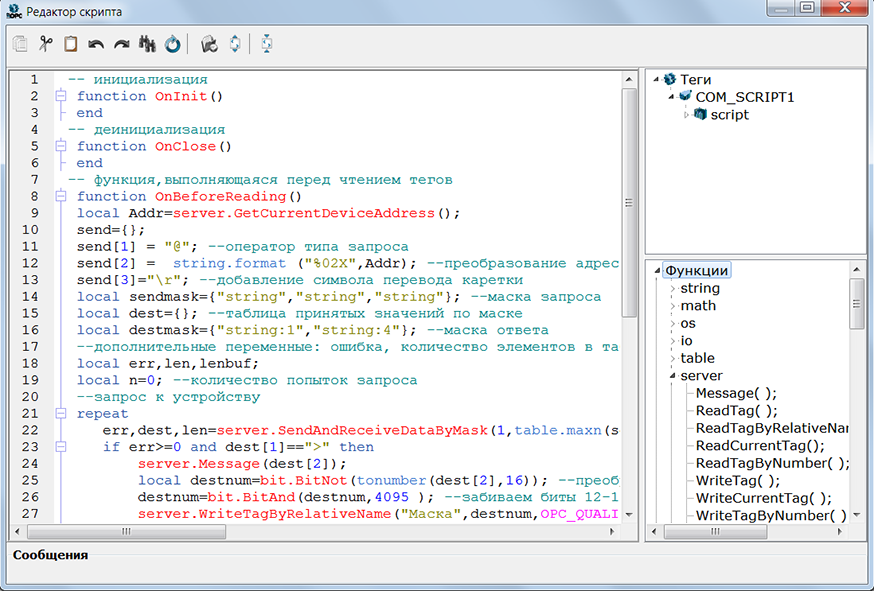
Task: Click the disabled Copy icon in toolbar
Action: click(x=20, y=44)
